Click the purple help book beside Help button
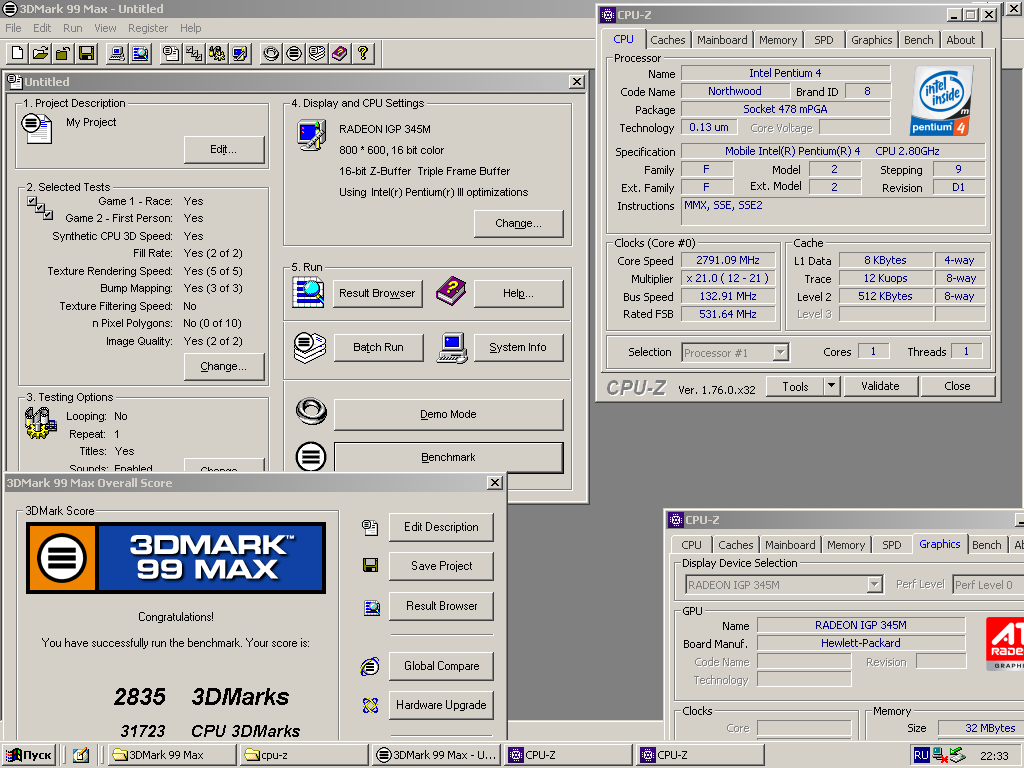This screenshot has height=768, width=1024. (x=451, y=291)
